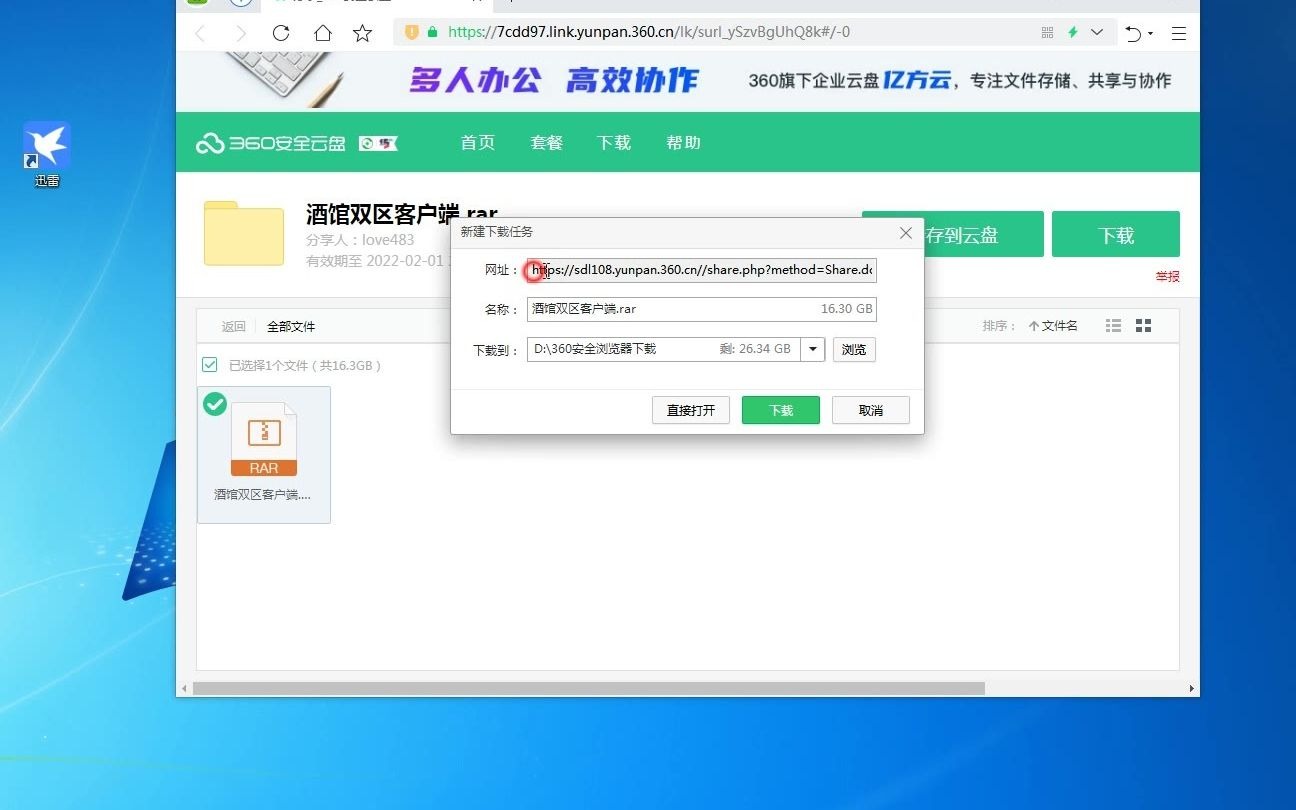Click the green 下载 button in the dialog

[x=781, y=410]
